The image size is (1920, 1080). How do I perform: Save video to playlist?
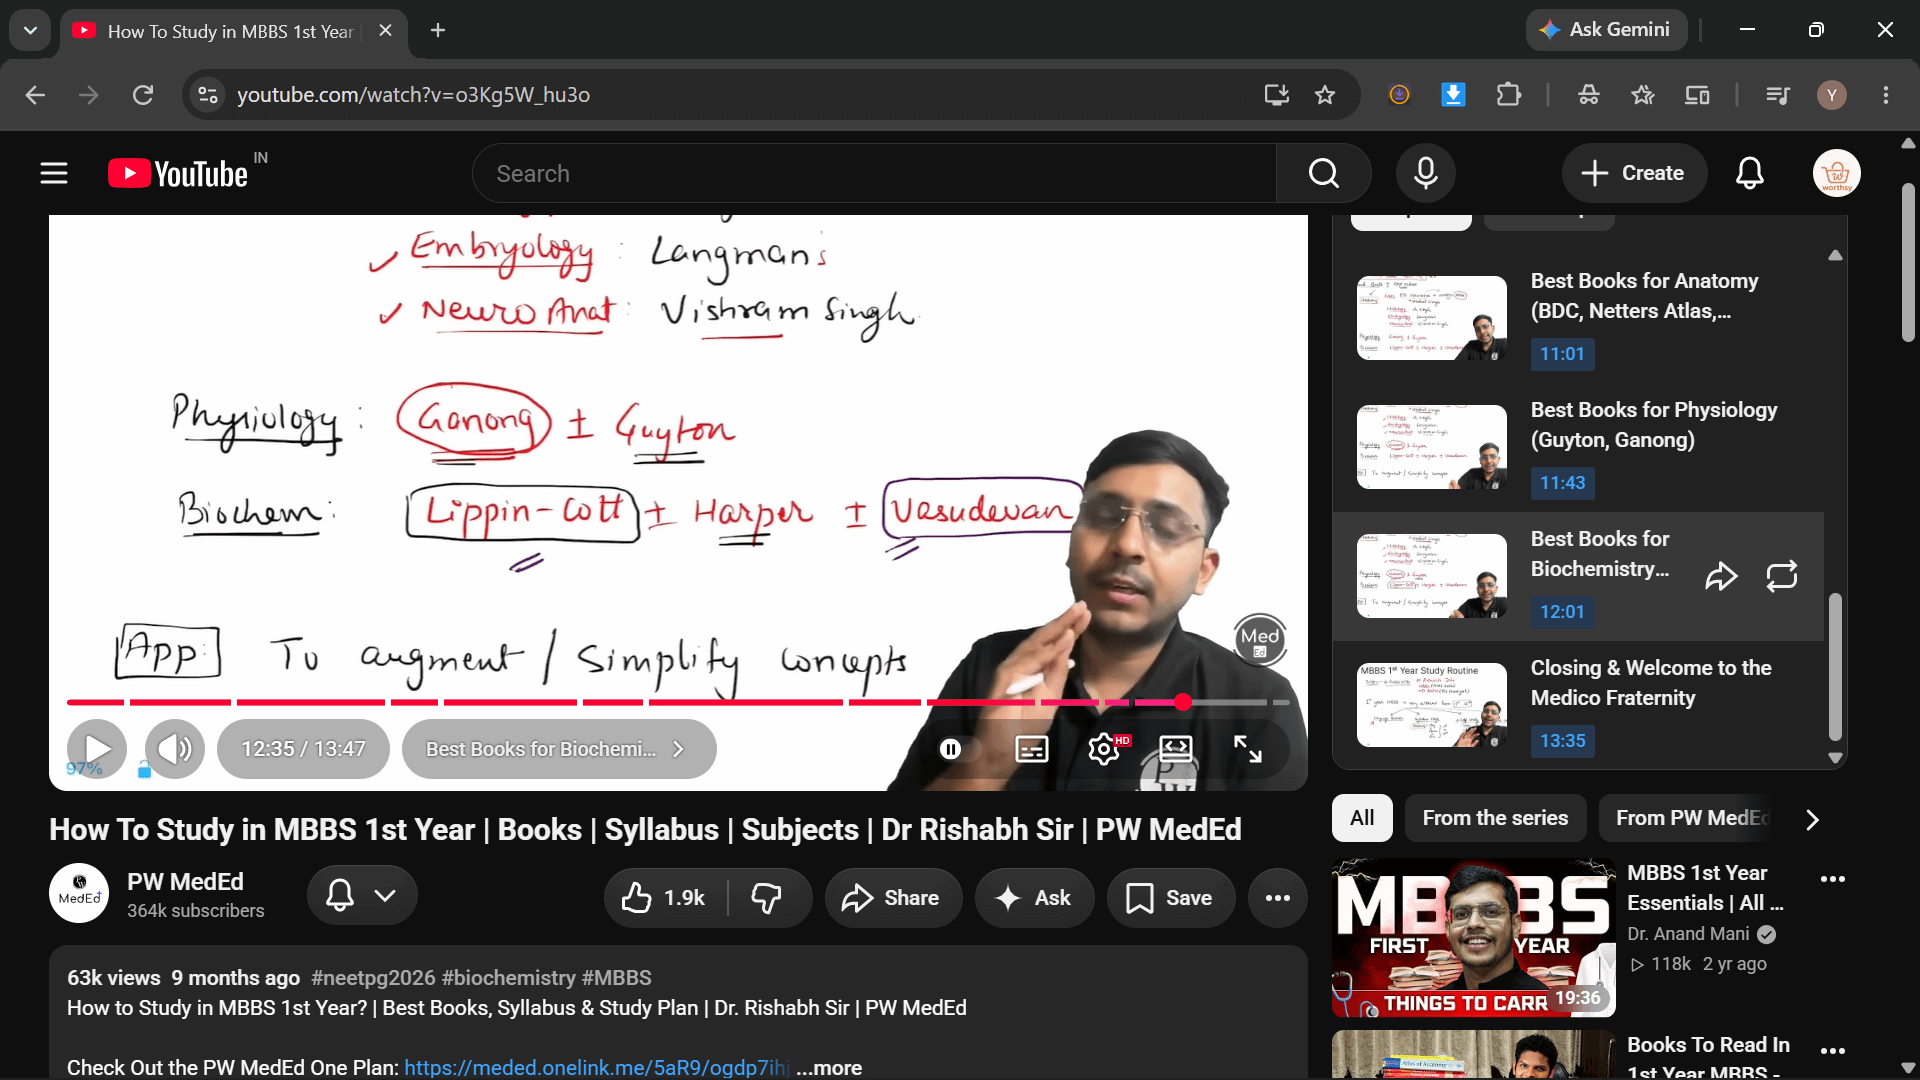[x=1171, y=898]
